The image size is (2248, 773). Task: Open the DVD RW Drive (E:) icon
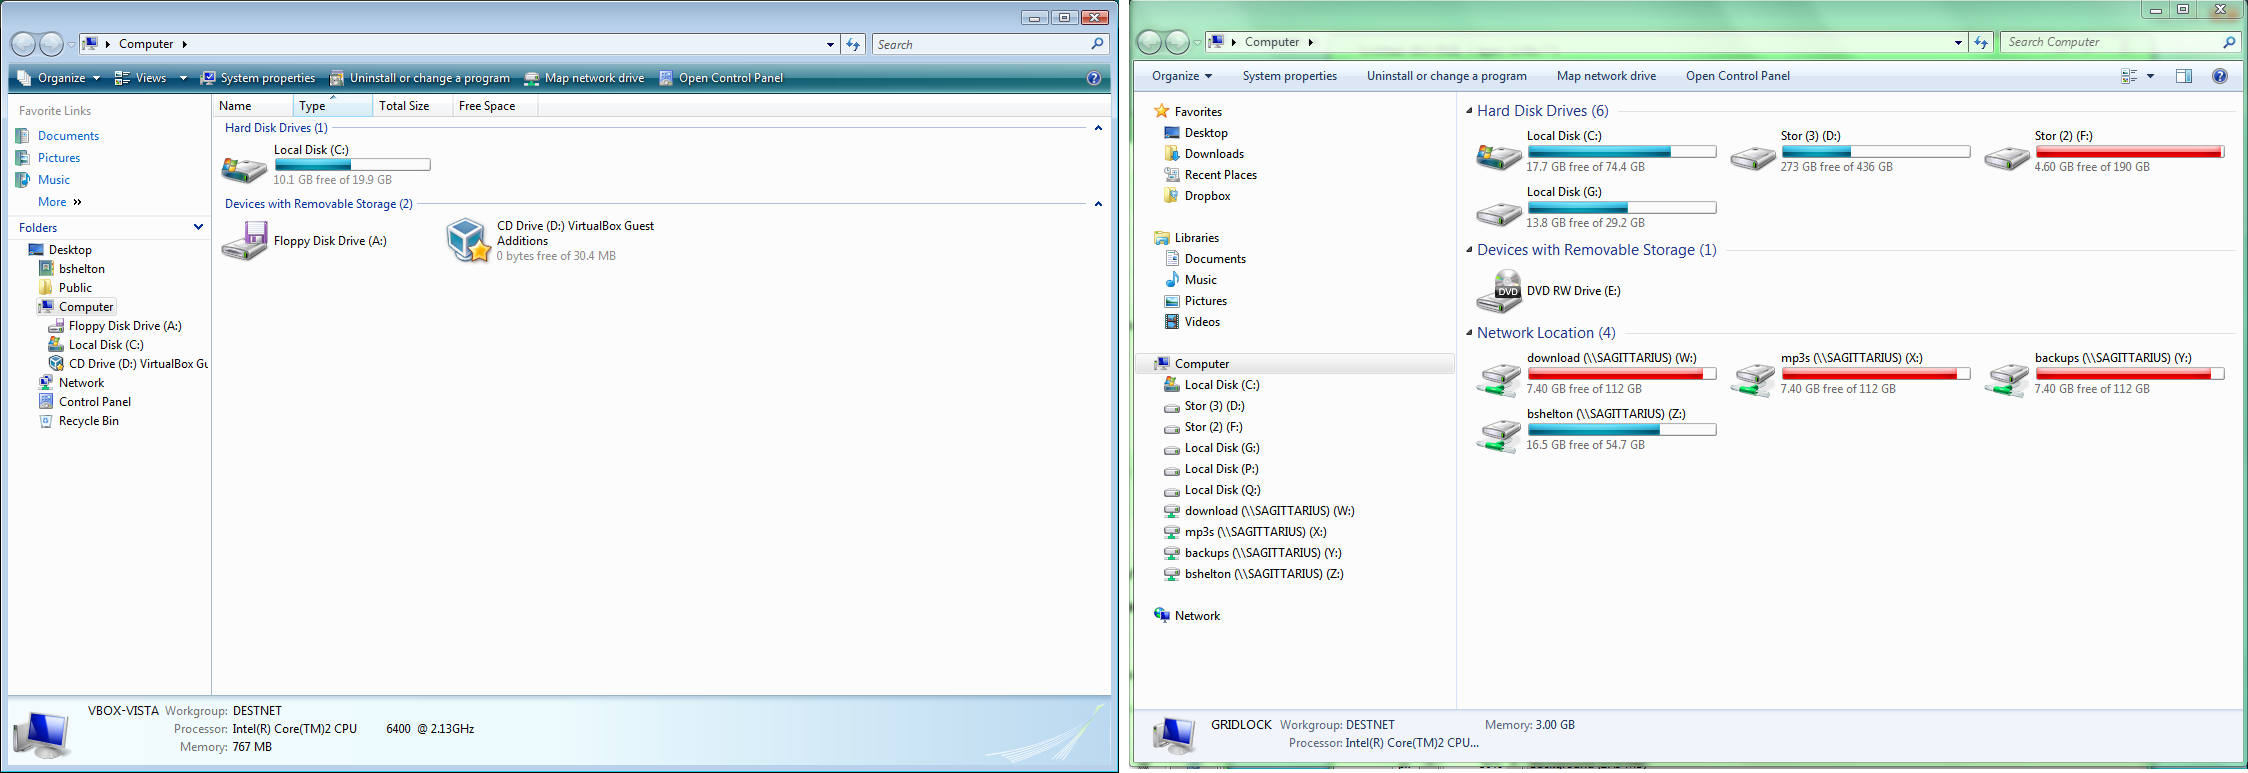(1498, 291)
